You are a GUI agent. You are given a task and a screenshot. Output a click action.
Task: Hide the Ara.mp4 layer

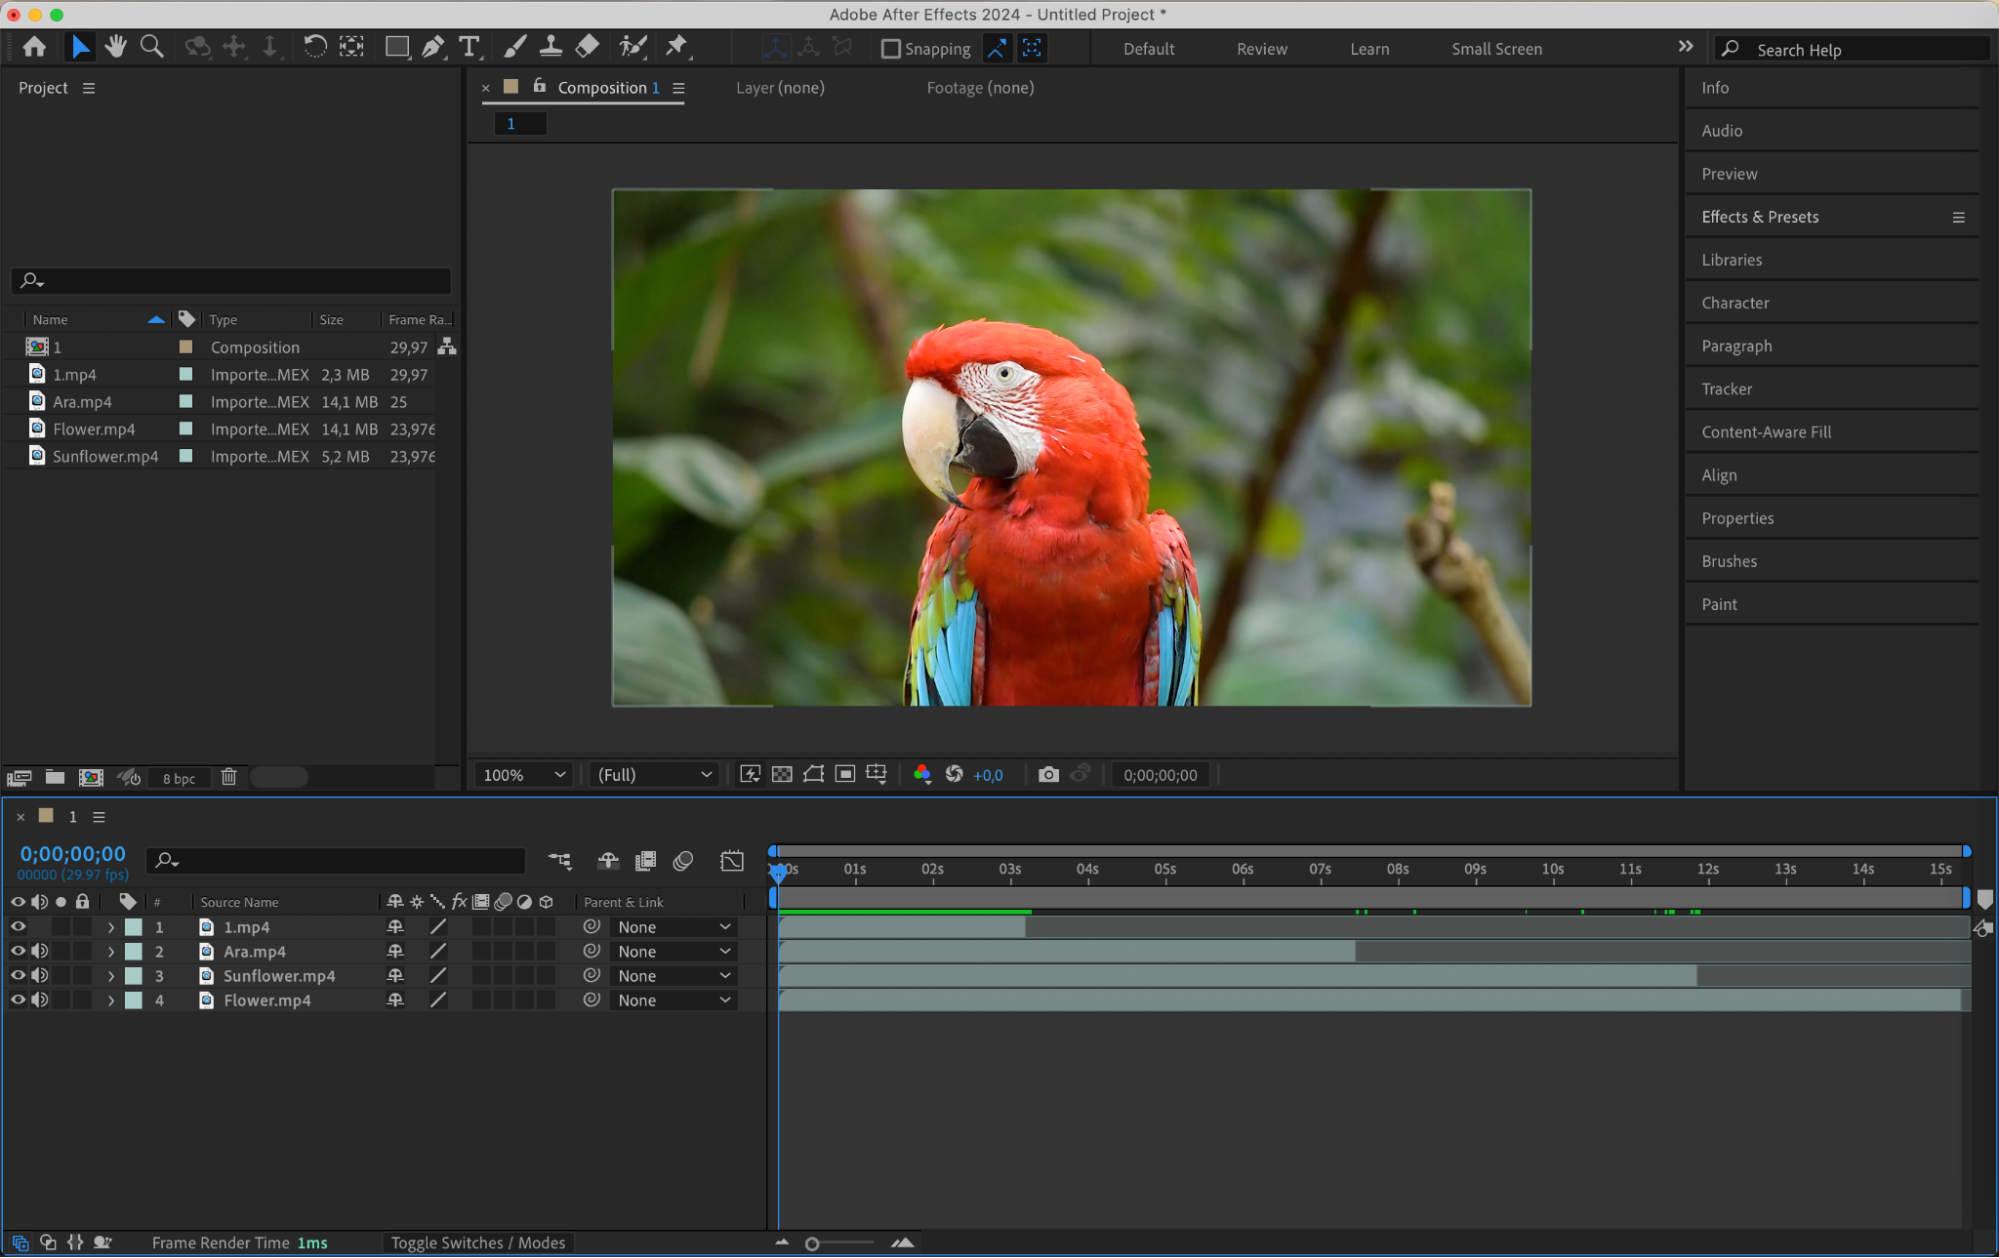point(18,951)
